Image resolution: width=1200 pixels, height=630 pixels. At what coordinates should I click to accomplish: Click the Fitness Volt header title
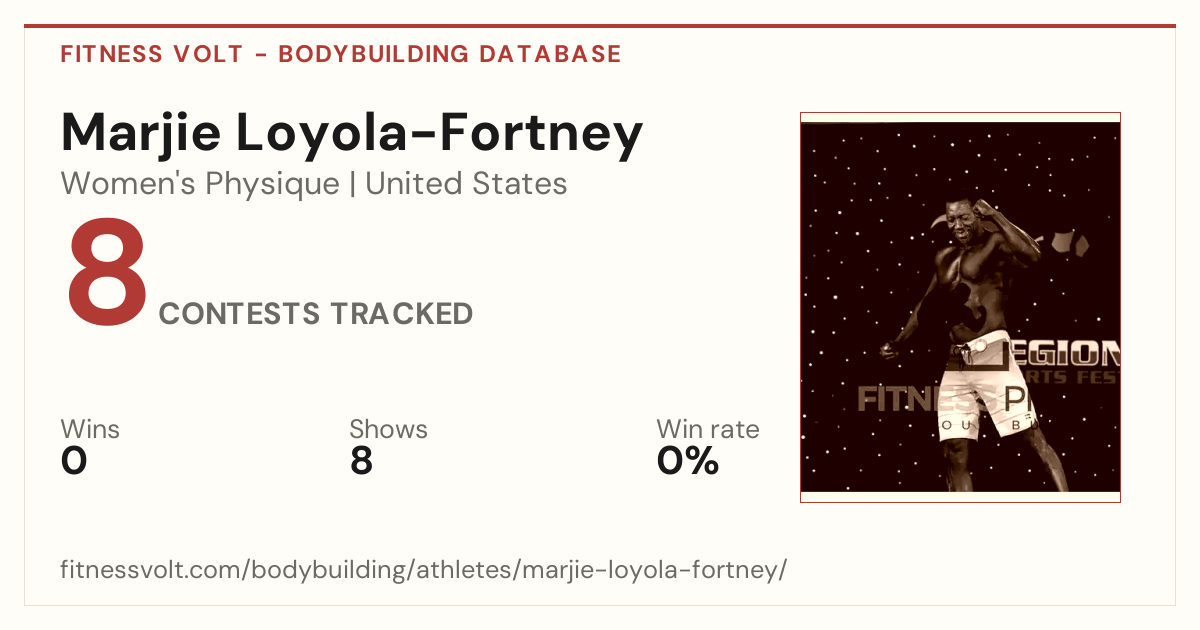pos(152,54)
